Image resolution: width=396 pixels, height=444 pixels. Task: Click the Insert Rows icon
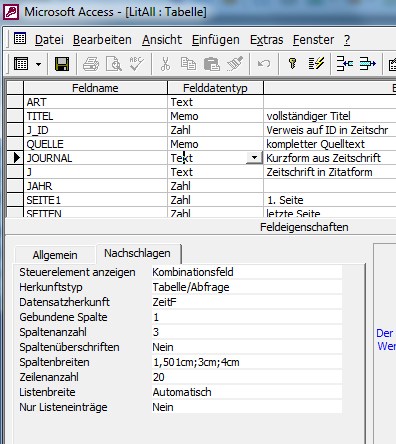(344, 63)
